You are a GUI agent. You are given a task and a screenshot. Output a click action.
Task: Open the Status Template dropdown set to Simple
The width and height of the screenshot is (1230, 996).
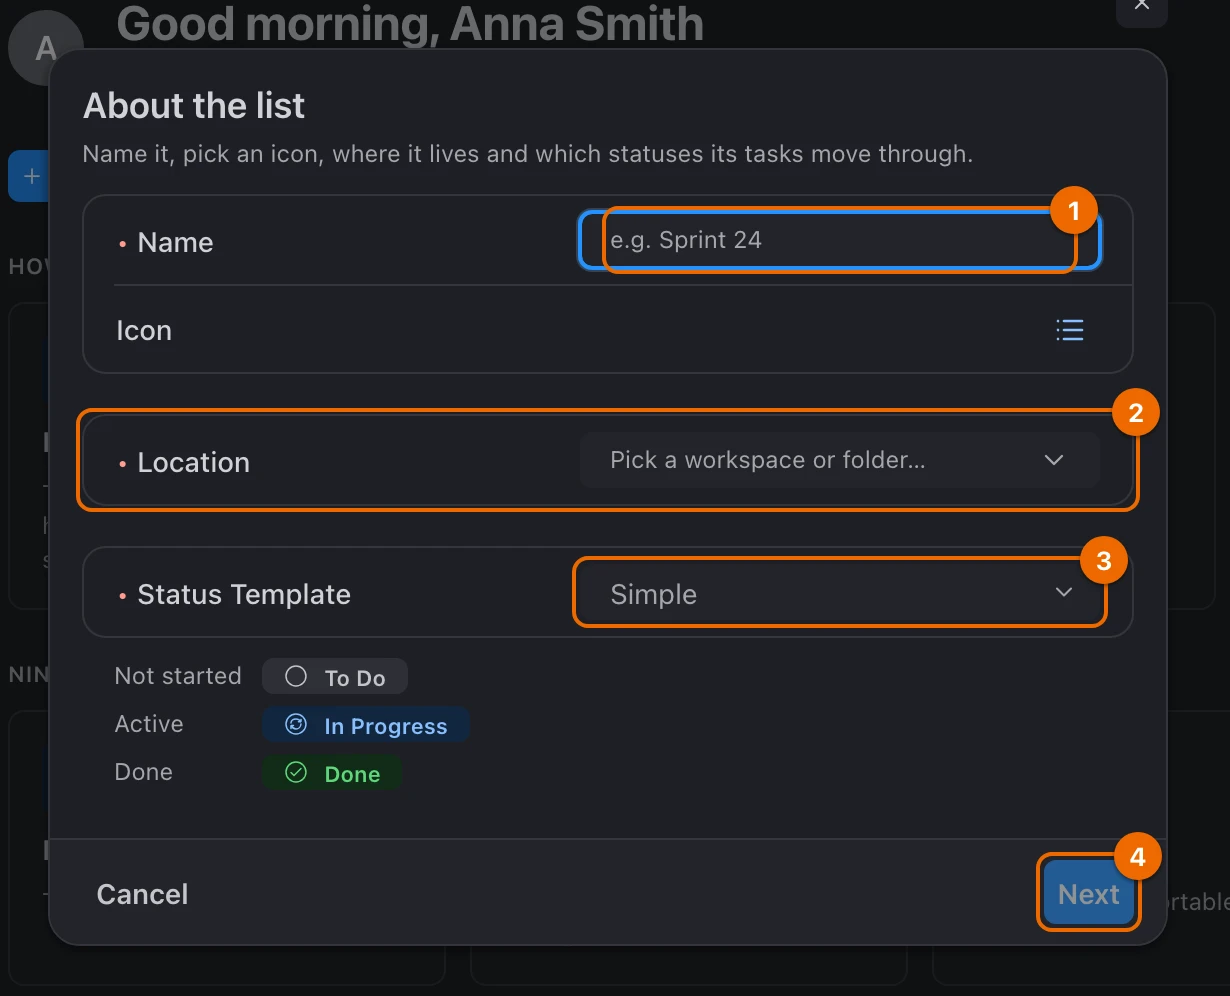pyautogui.click(x=840, y=594)
